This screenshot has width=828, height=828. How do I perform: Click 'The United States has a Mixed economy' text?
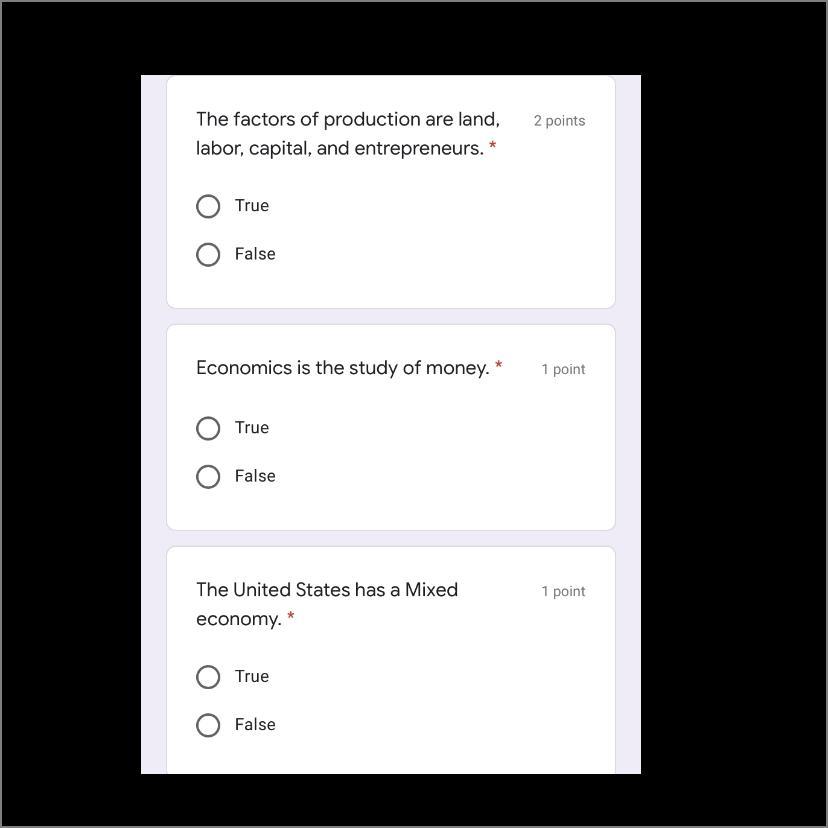(x=327, y=604)
